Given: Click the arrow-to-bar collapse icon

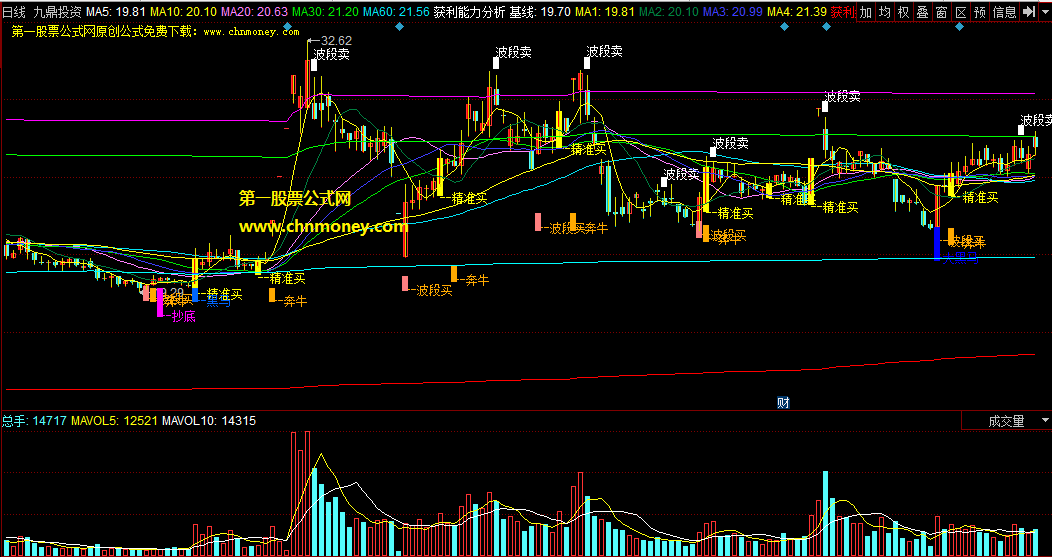Looking at the screenshot, I should [x=1029, y=11].
